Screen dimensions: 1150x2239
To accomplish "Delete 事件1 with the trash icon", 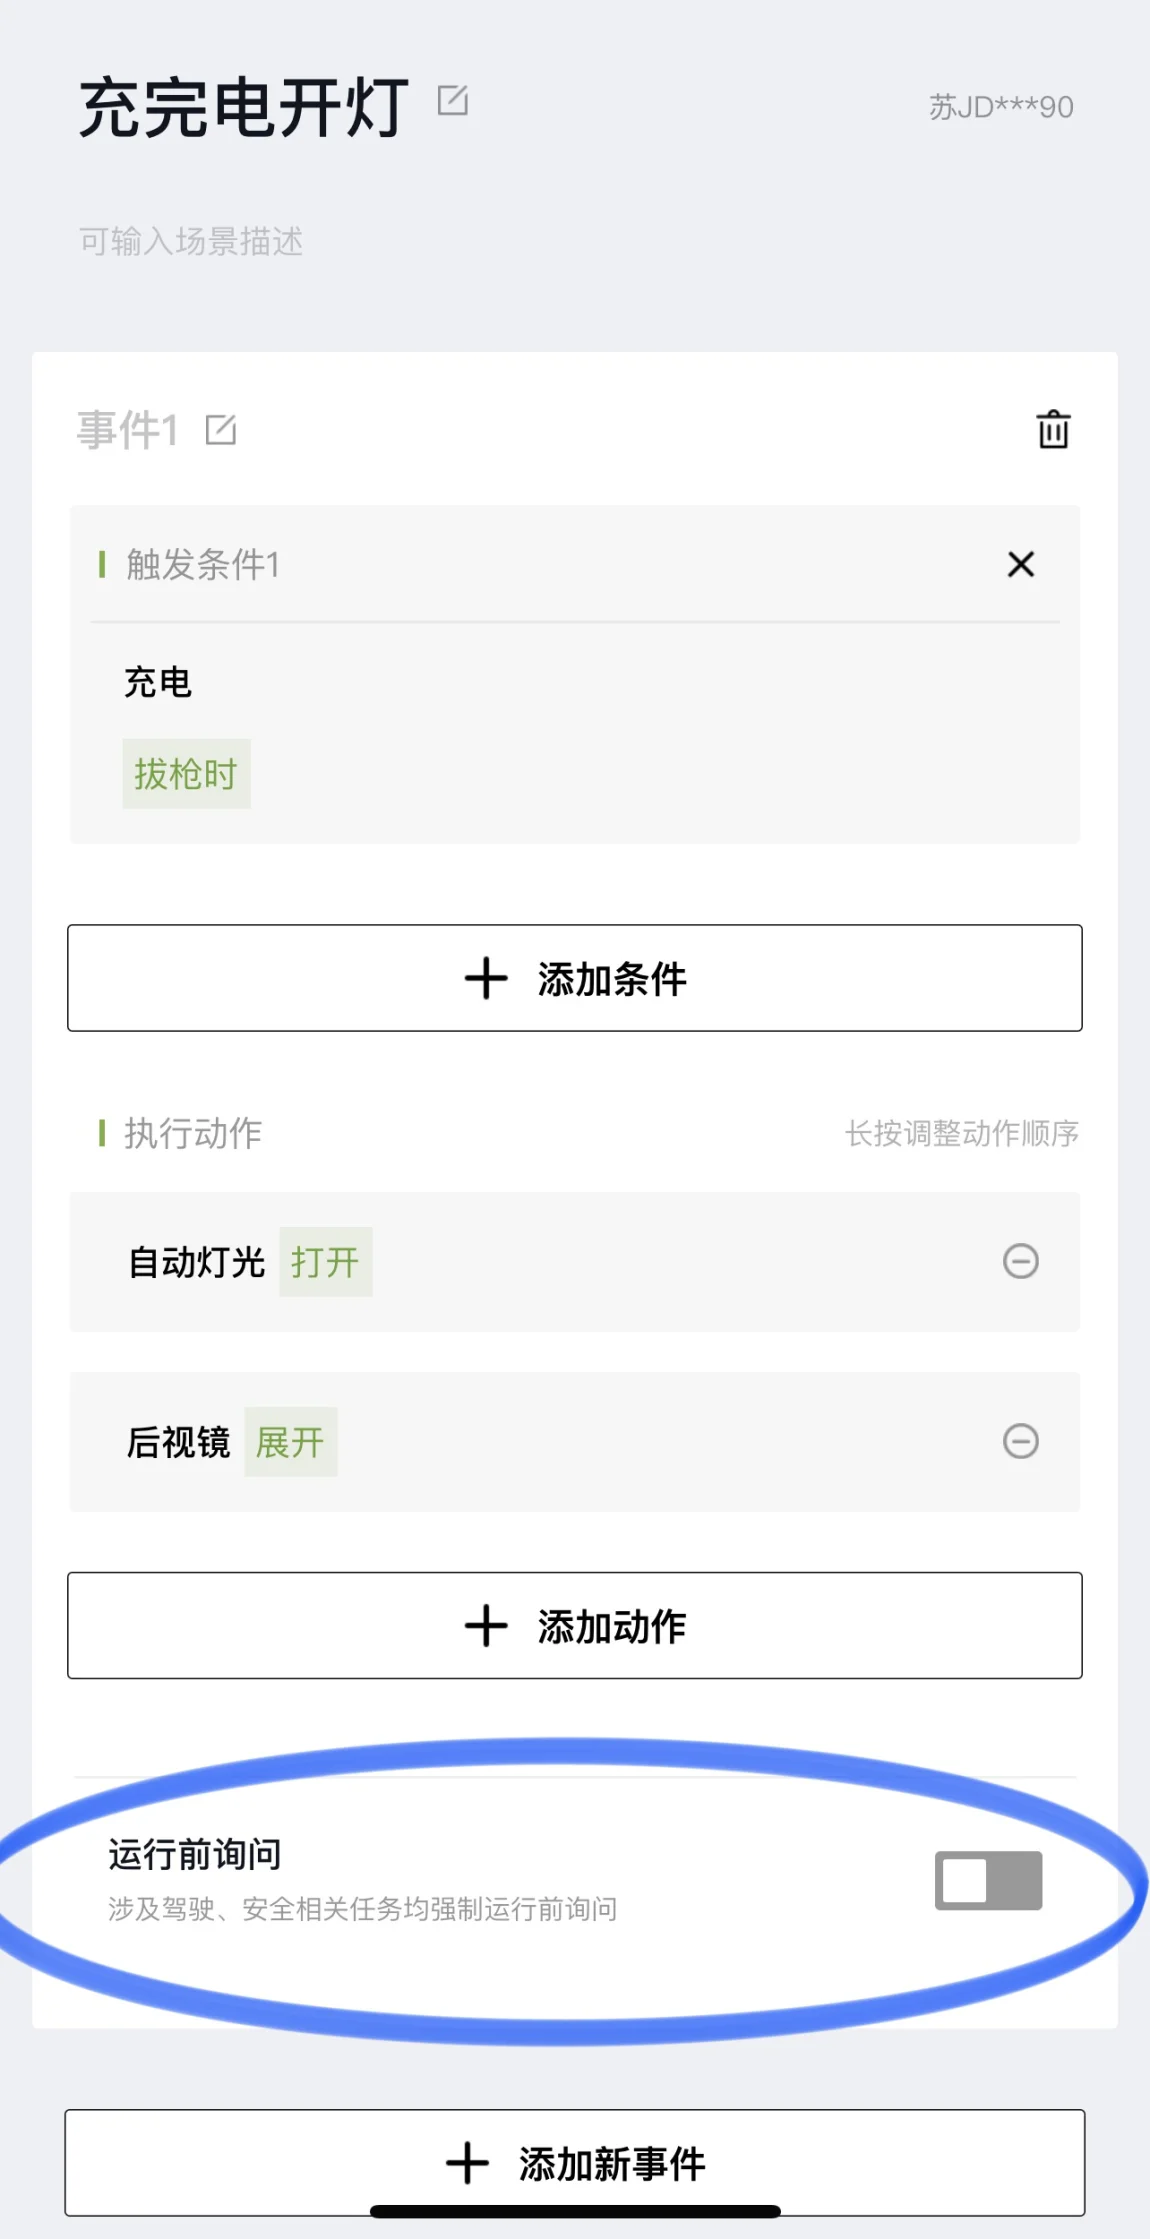I will (1053, 429).
